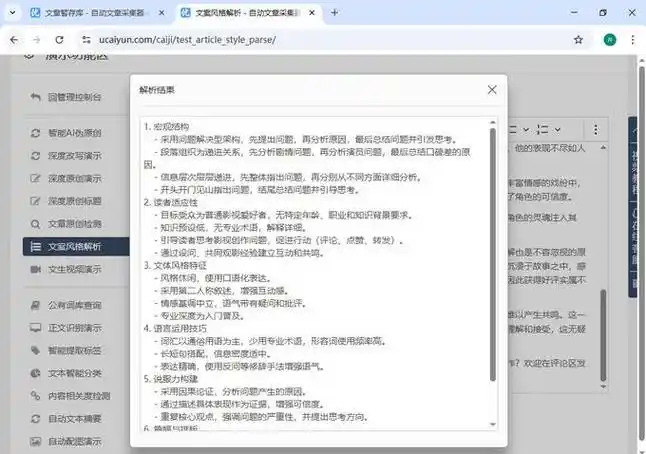Close the 文章风格解析 browser tab
Screen dimensions: 646x454
(x=312, y=13)
